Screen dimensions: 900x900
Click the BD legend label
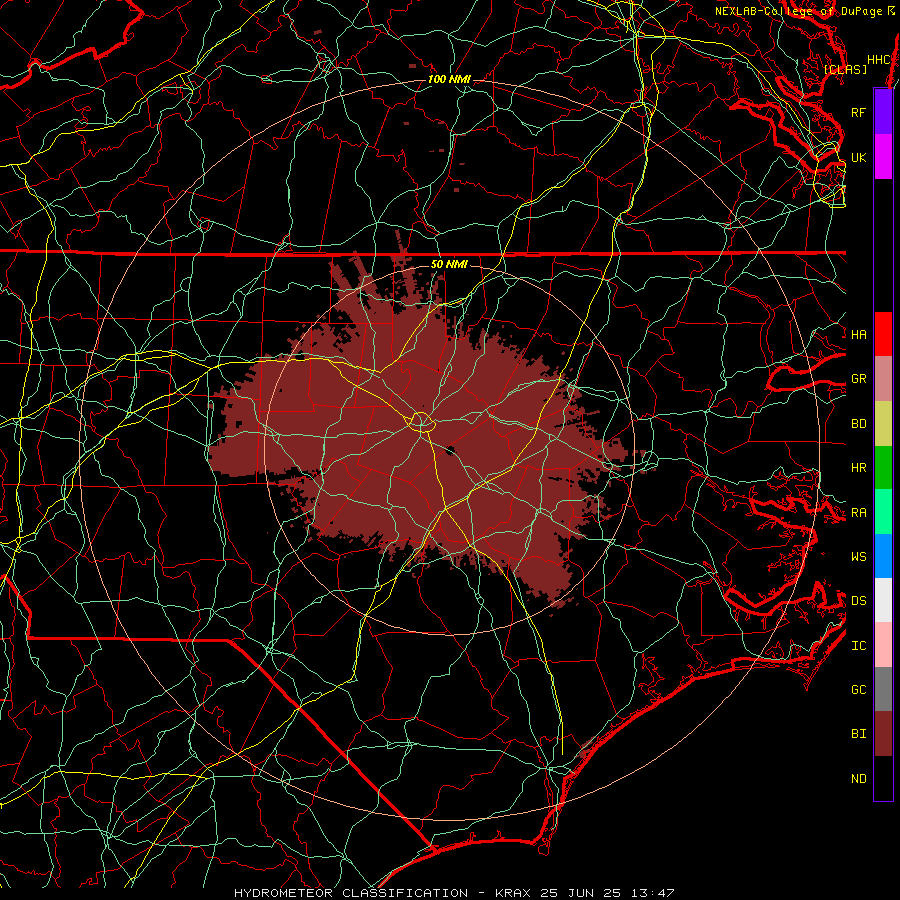tap(858, 424)
